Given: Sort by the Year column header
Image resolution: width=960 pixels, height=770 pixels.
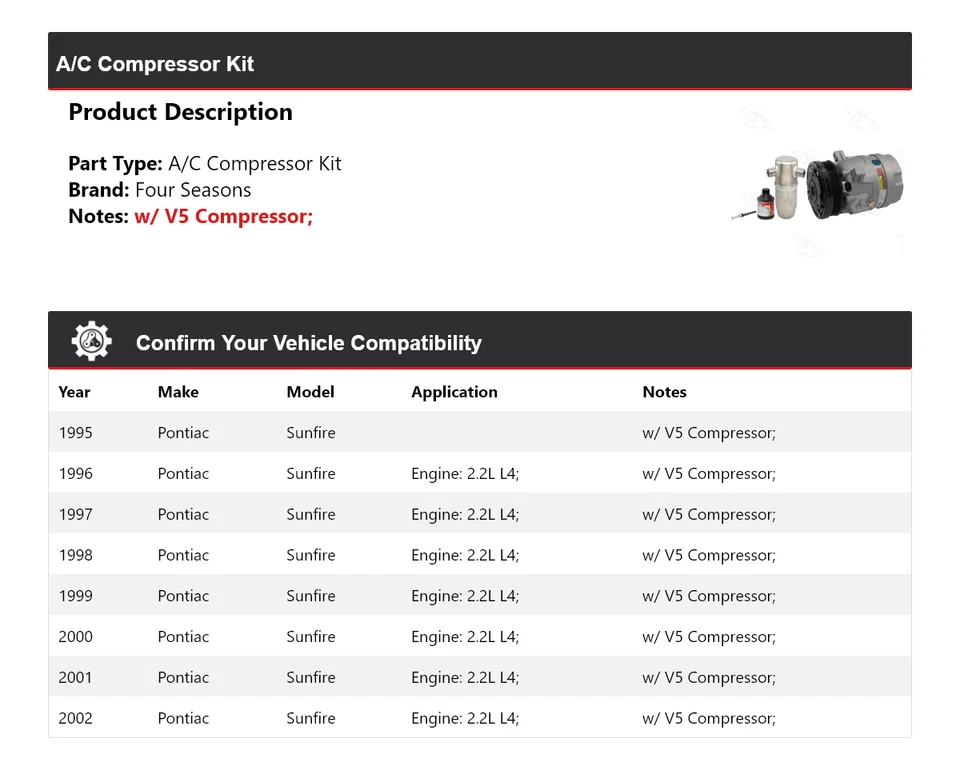Looking at the screenshot, I should tap(74, 392).
